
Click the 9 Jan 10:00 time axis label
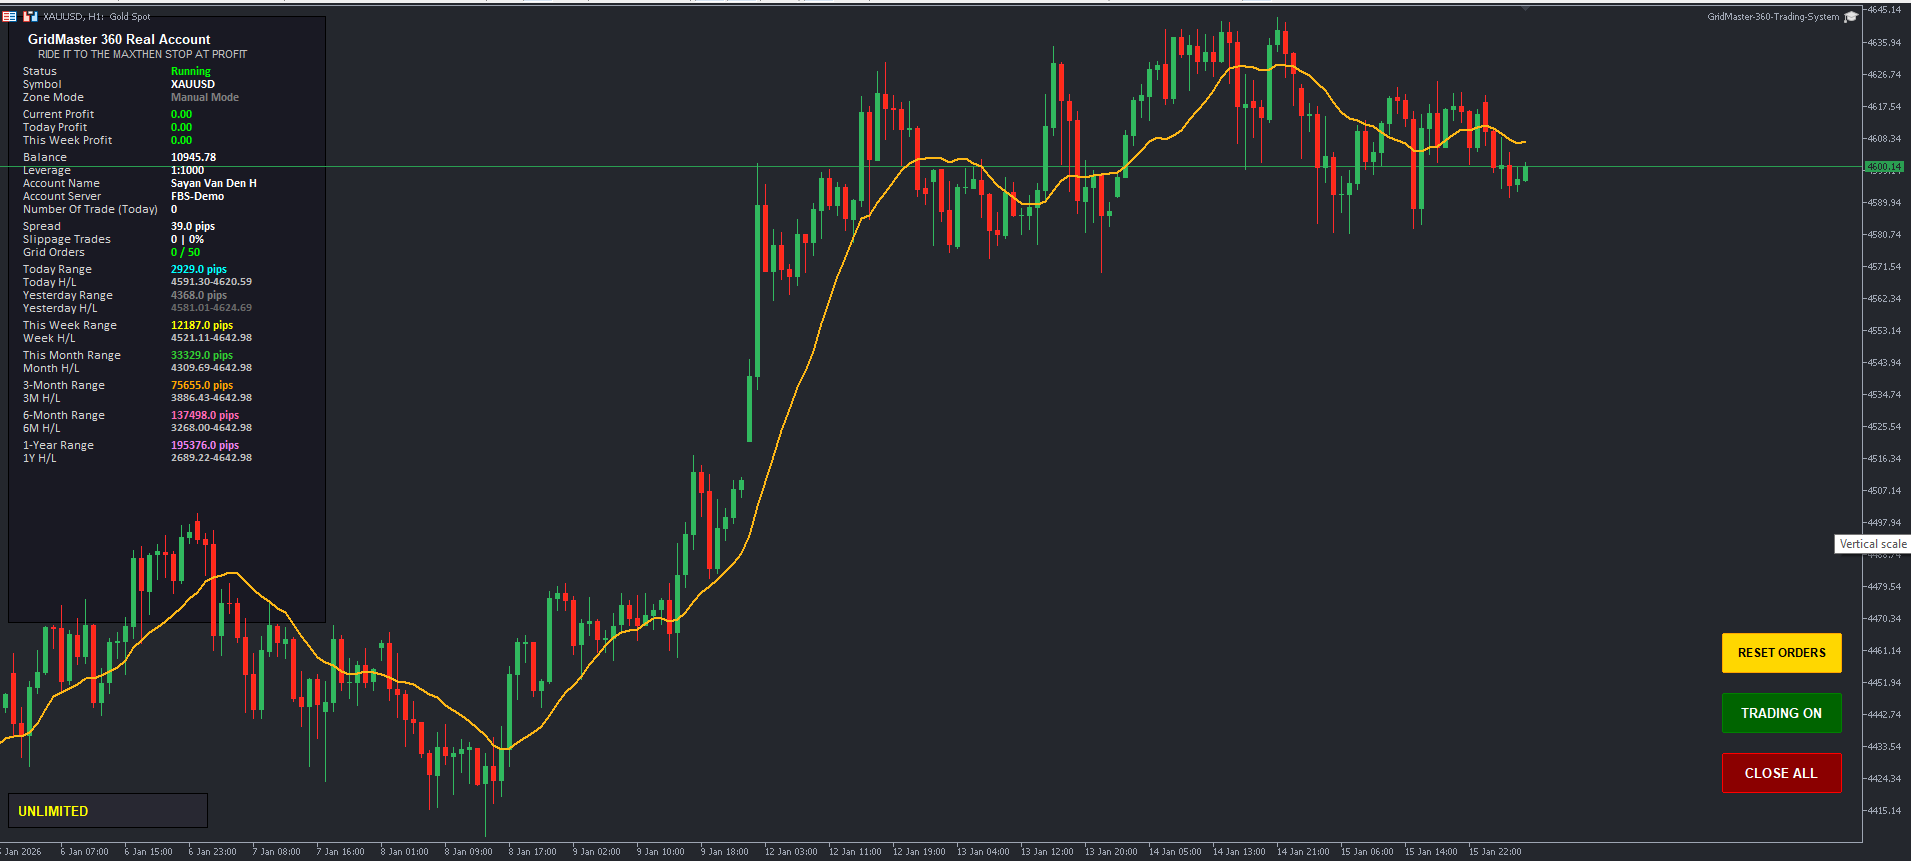tap(661, 852)
